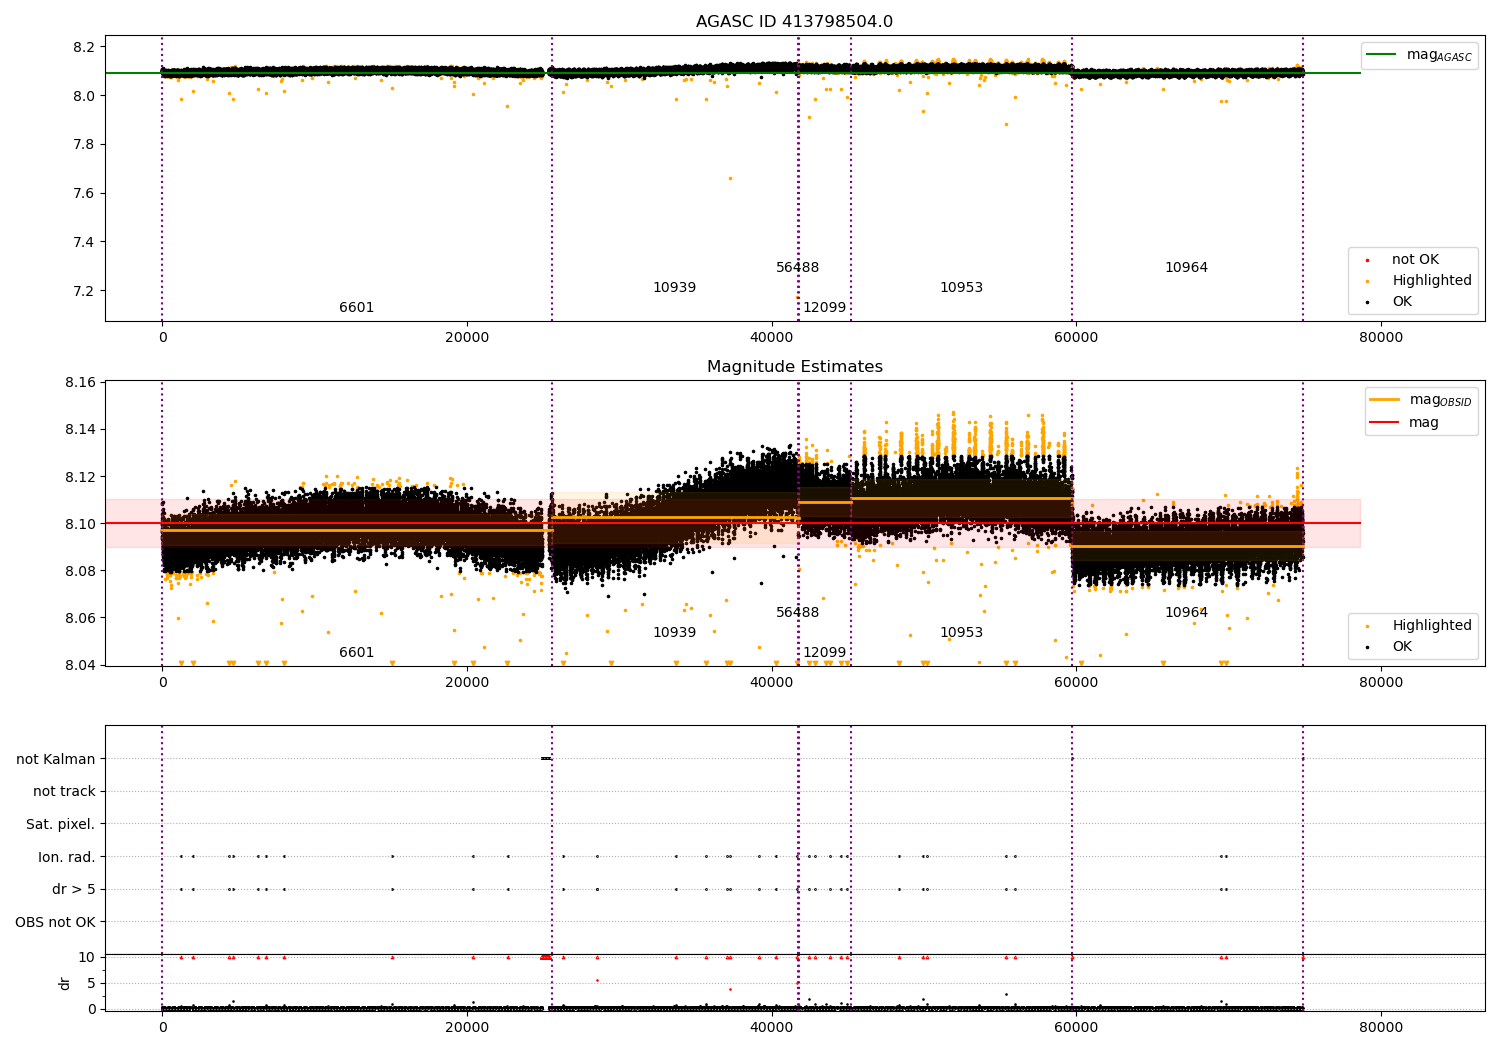
Task: Click obsid label 6601 in the top plot
Action: pos(356,308)
